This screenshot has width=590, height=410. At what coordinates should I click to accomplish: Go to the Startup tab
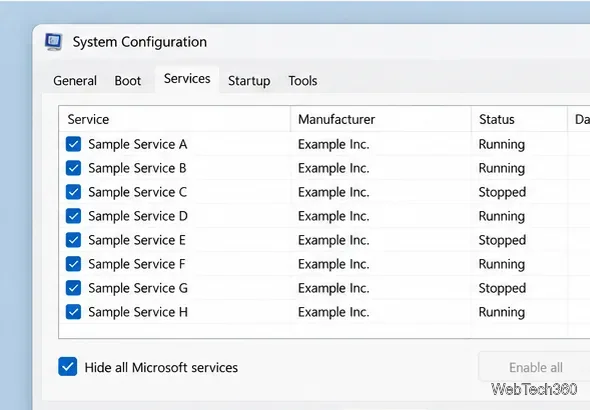pyautogui.click(x=249, y=80)
